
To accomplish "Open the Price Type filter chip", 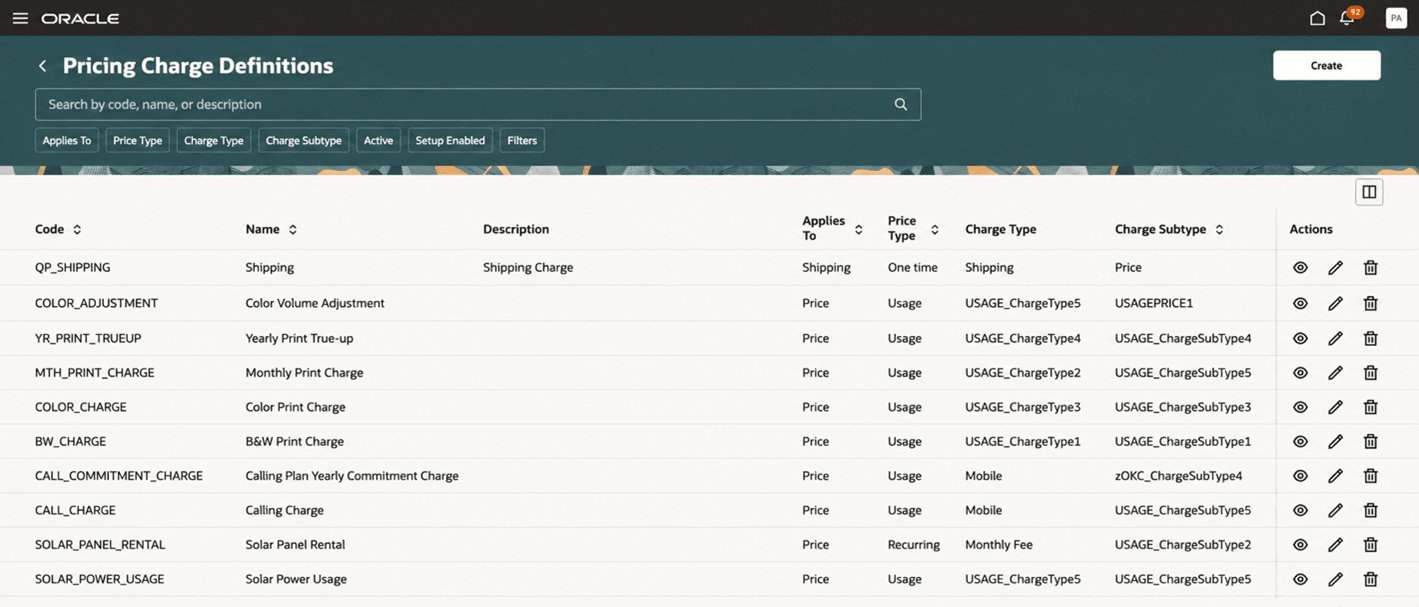I will (137, 141).
